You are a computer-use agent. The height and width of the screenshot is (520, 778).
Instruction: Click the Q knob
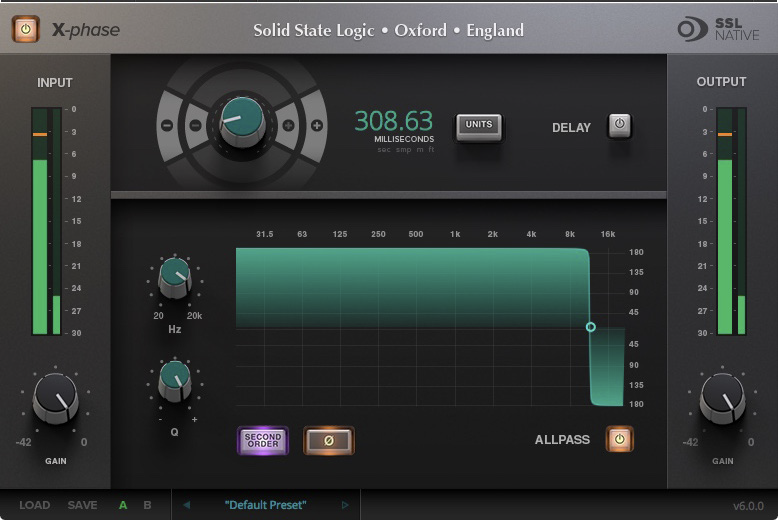pyautogui.click(x=175, y=381)
